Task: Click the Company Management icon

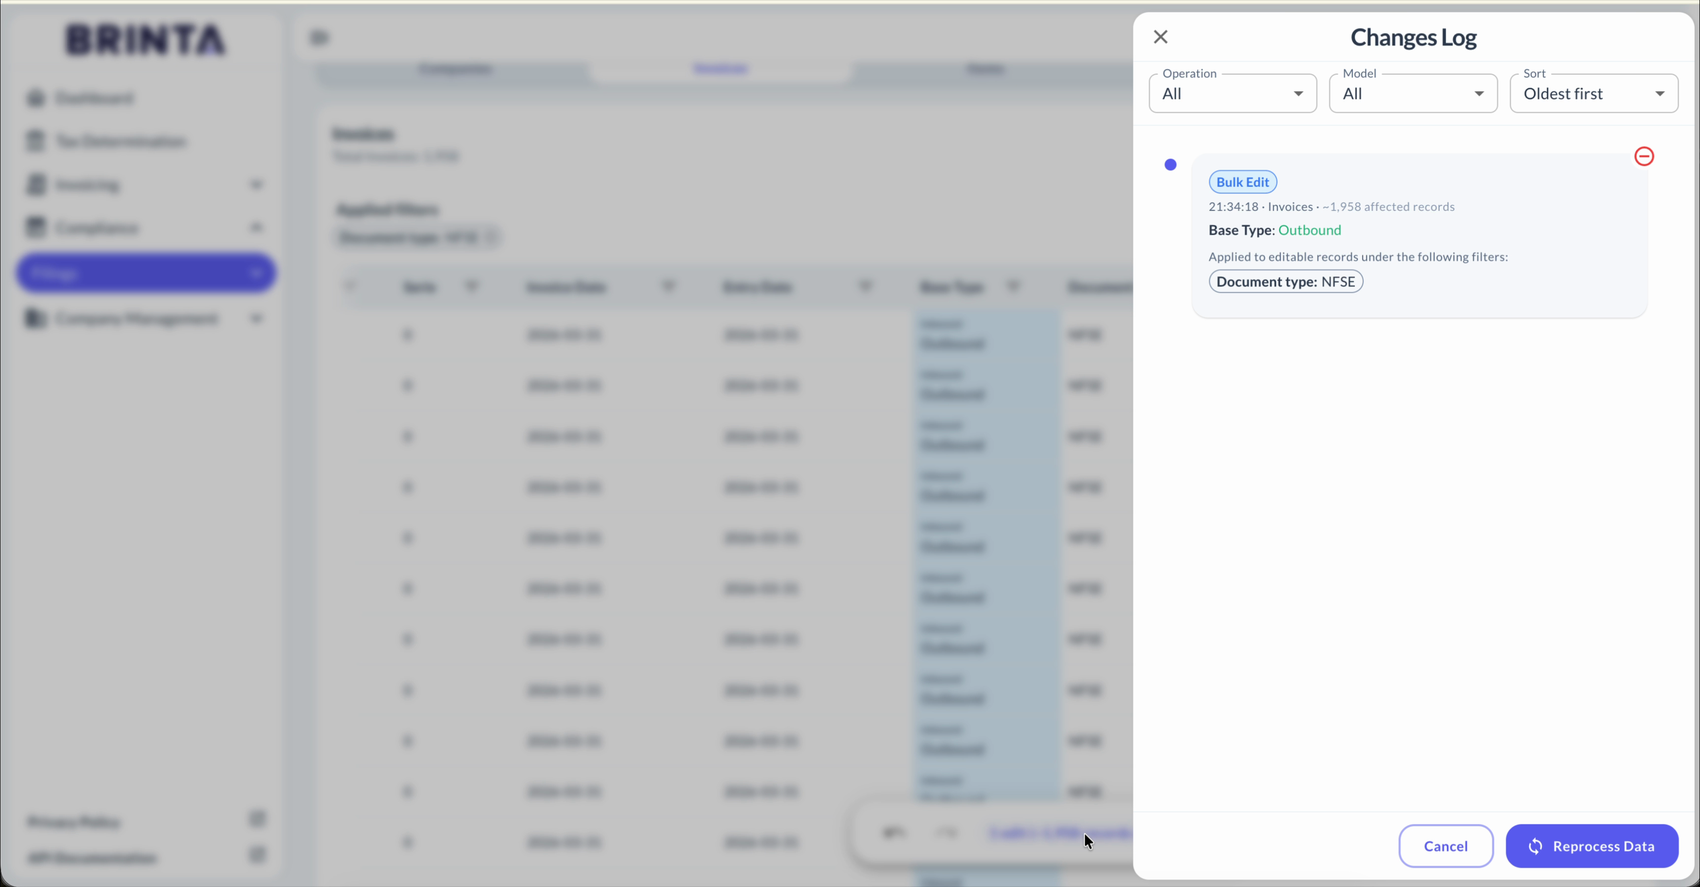Action: pyautogui.click(x=36, y=319)
